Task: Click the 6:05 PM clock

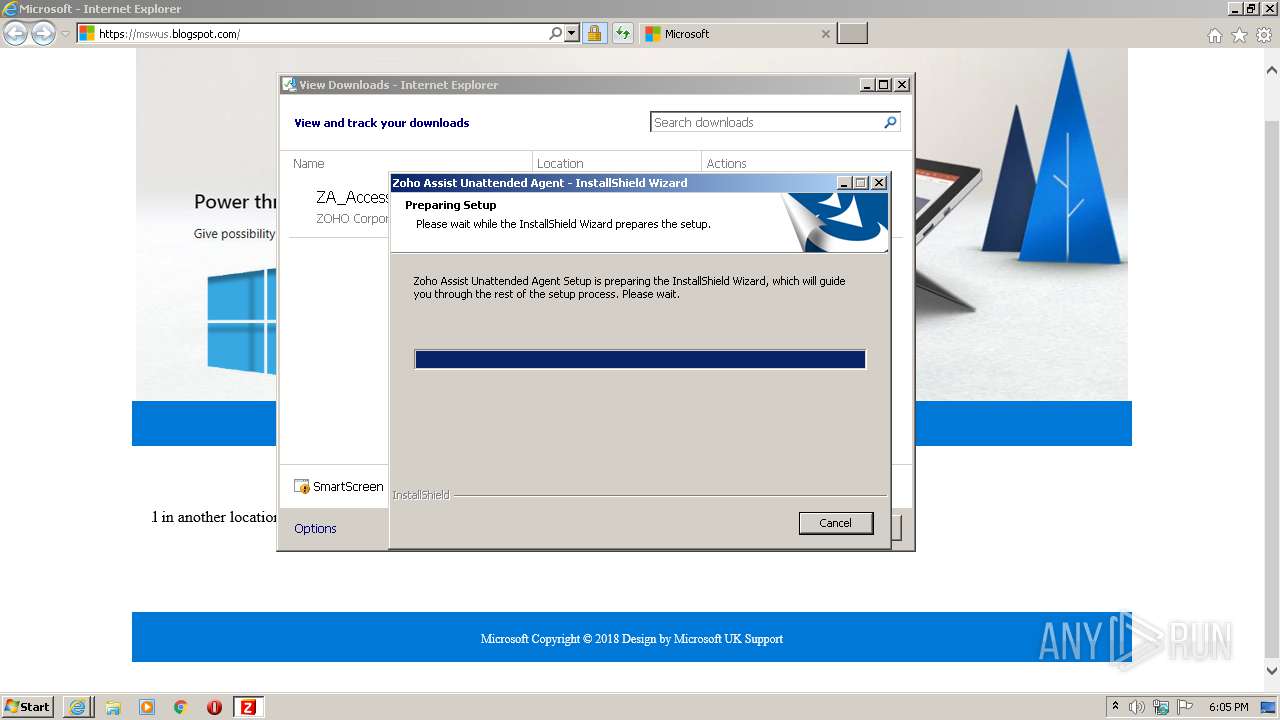Action: click(x=1228, y=707)
